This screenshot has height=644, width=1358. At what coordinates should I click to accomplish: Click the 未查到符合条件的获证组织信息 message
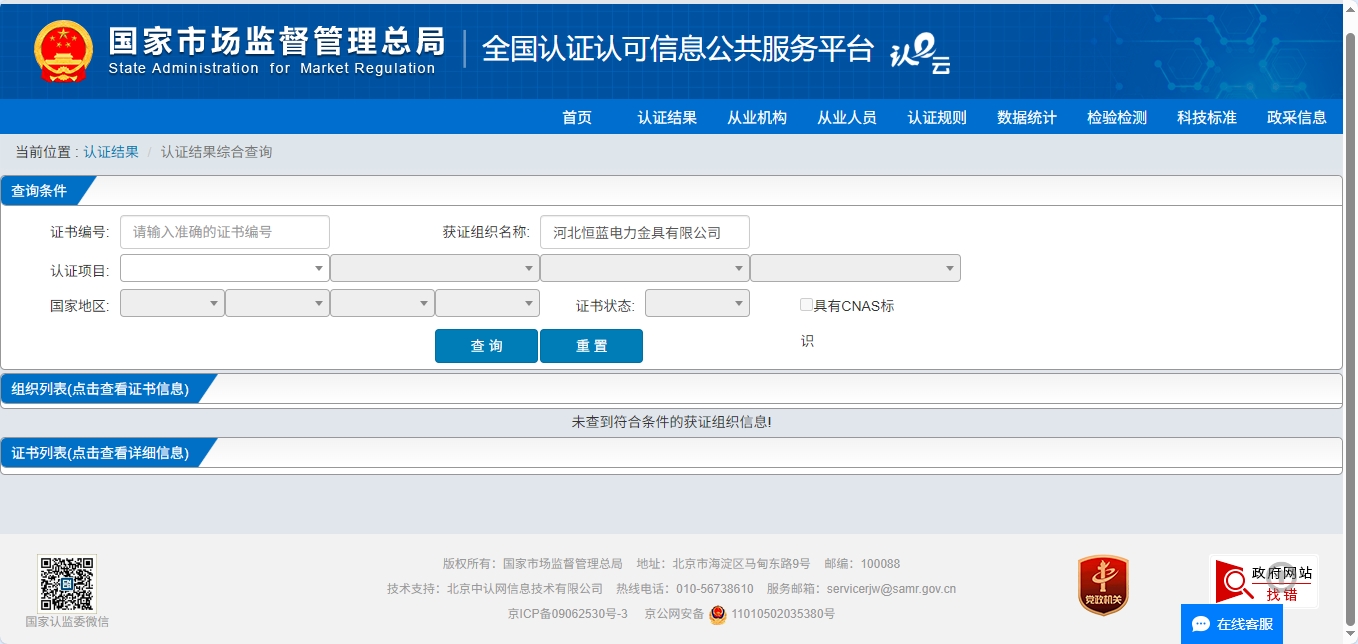(x=671, y=422)
